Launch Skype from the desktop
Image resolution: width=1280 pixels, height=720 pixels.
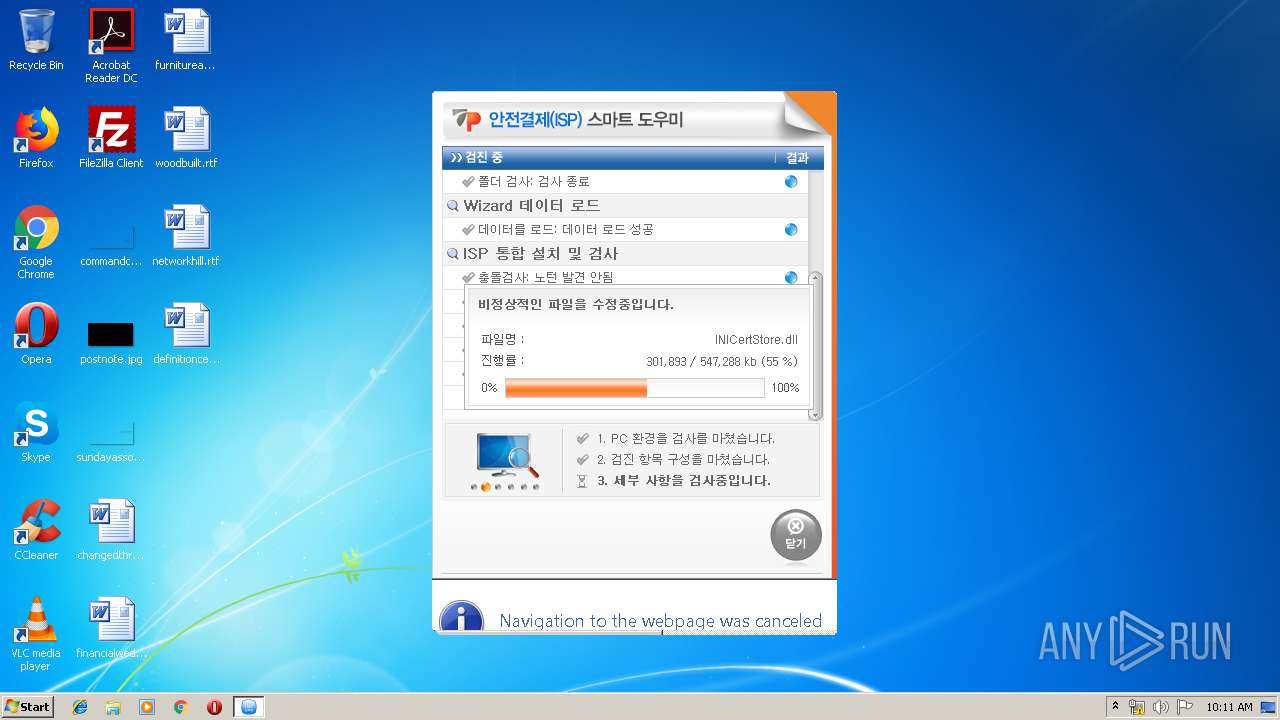click(36, 432)
